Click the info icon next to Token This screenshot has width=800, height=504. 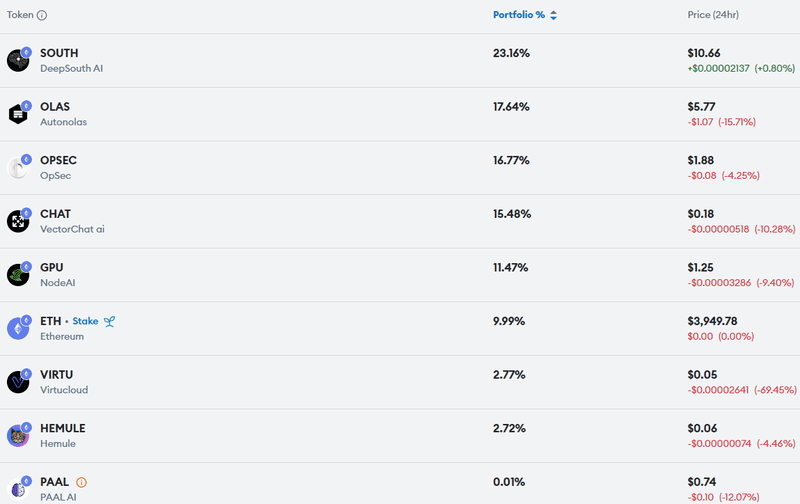point(42,15)
